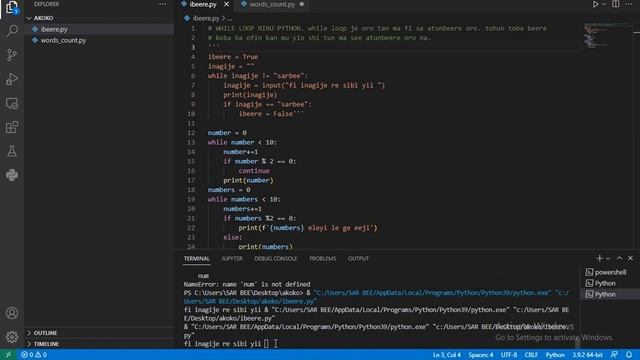Viewport: 640px width, 360px height.
Task: Change encoding via UTF-8
Action: coord(509,355)
